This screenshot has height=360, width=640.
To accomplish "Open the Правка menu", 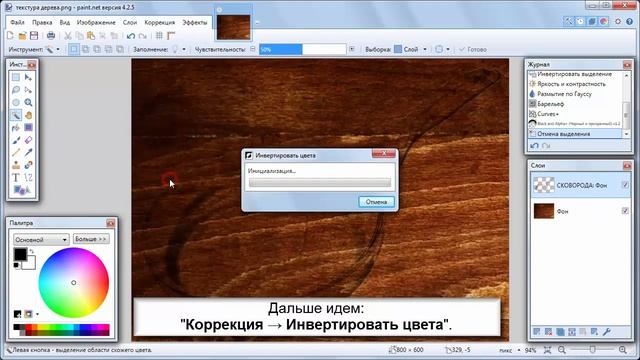I will coord(42,22).
